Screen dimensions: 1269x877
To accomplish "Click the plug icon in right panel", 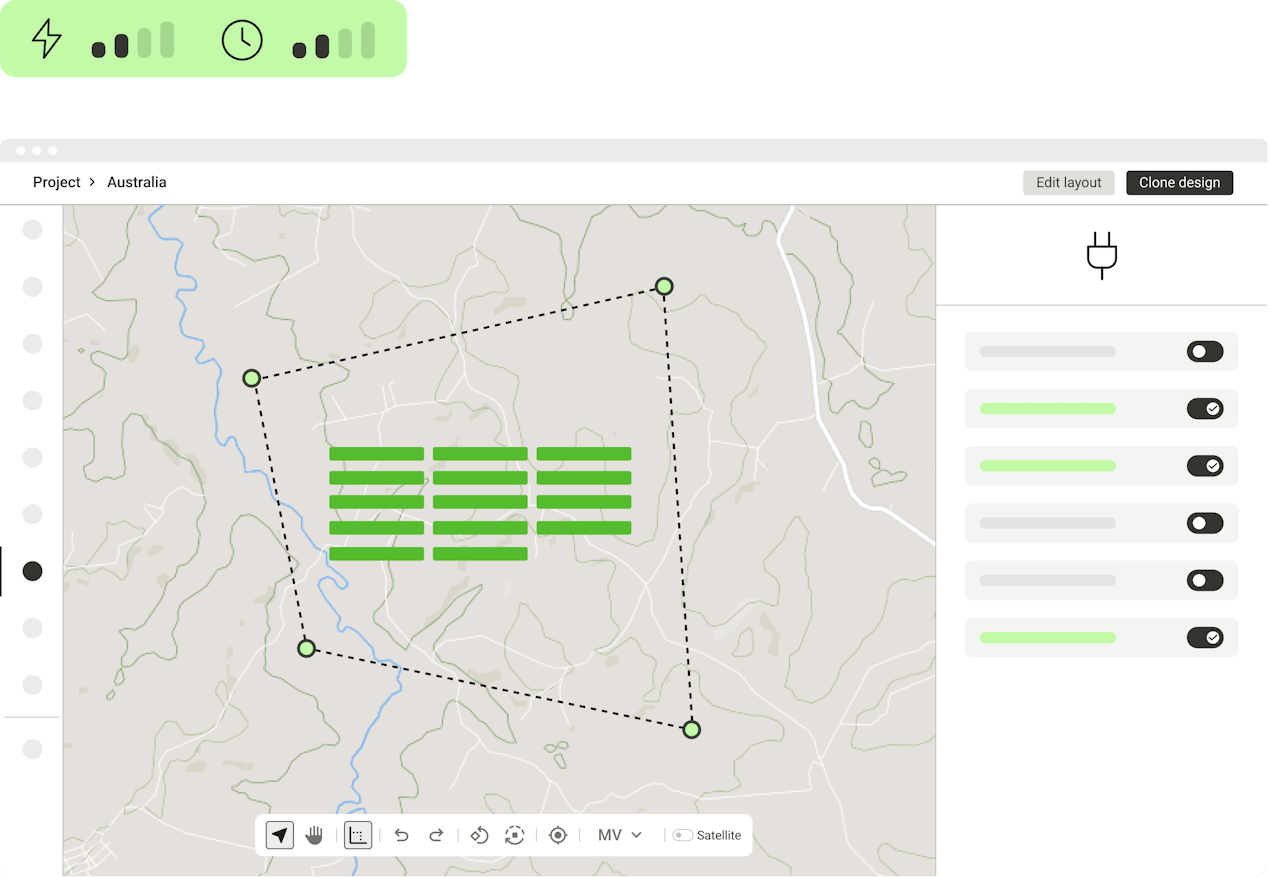I will (x=1102, y=256).
